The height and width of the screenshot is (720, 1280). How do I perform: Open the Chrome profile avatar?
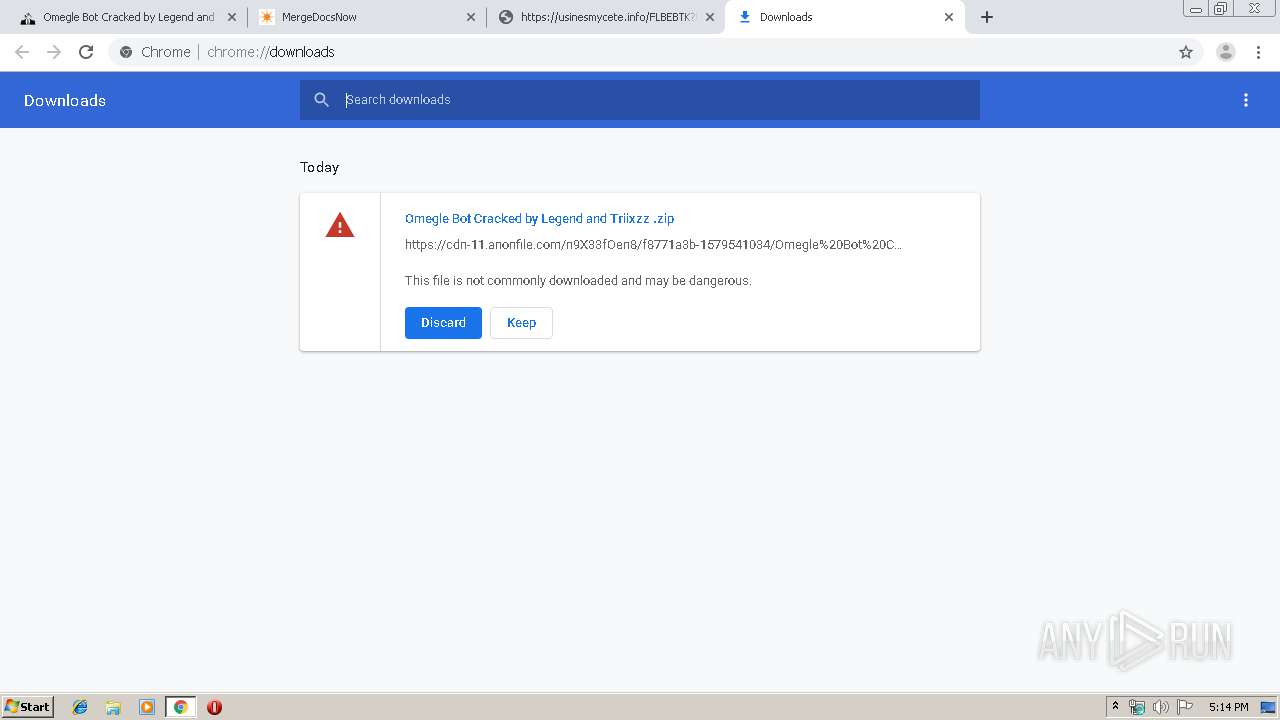click(1226, 52)
